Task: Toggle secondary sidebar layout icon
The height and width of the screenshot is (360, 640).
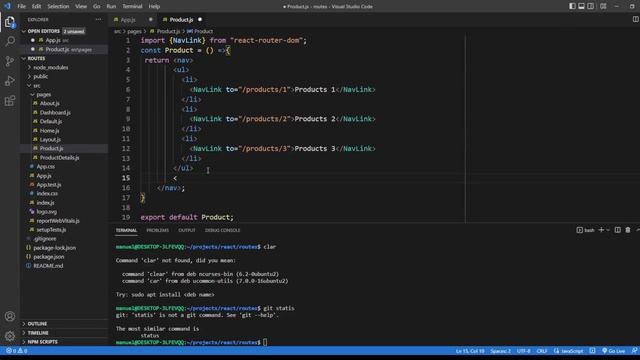Action: pyautogui.click(x=591, y=6)
